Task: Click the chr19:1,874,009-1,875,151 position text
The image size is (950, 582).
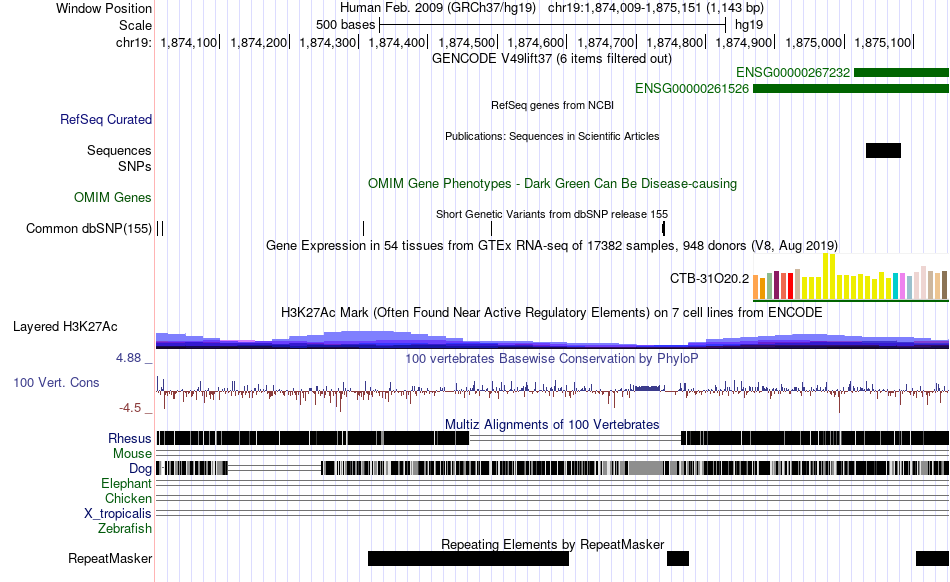Action: (x=656, y=8)
